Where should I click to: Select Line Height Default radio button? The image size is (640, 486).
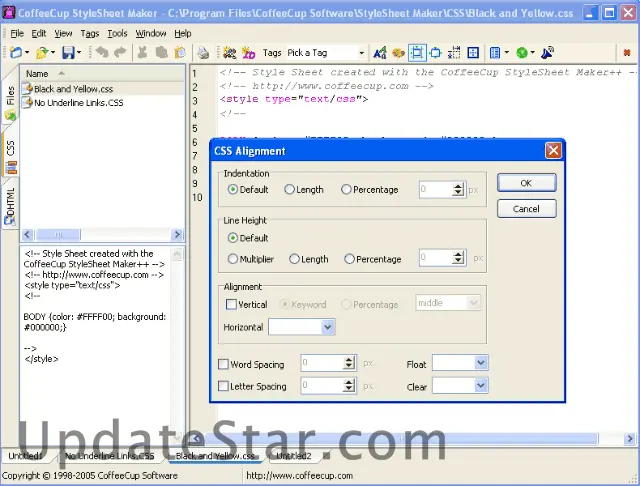point(232,238)
